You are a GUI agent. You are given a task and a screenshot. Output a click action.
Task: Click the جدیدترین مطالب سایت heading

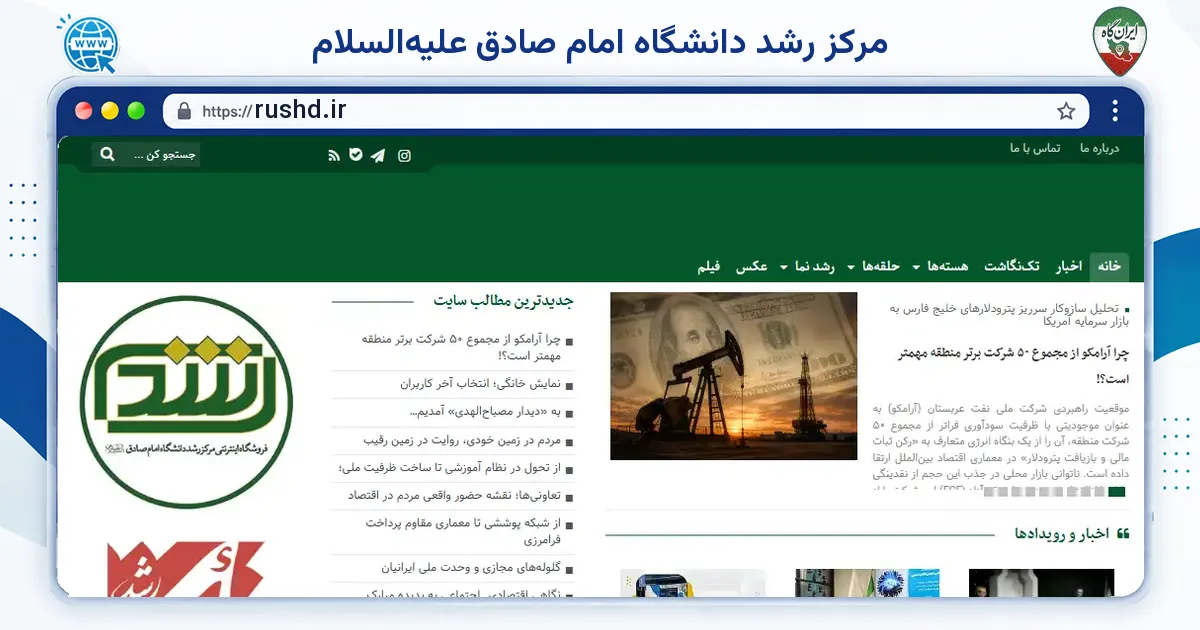(502, 300)
